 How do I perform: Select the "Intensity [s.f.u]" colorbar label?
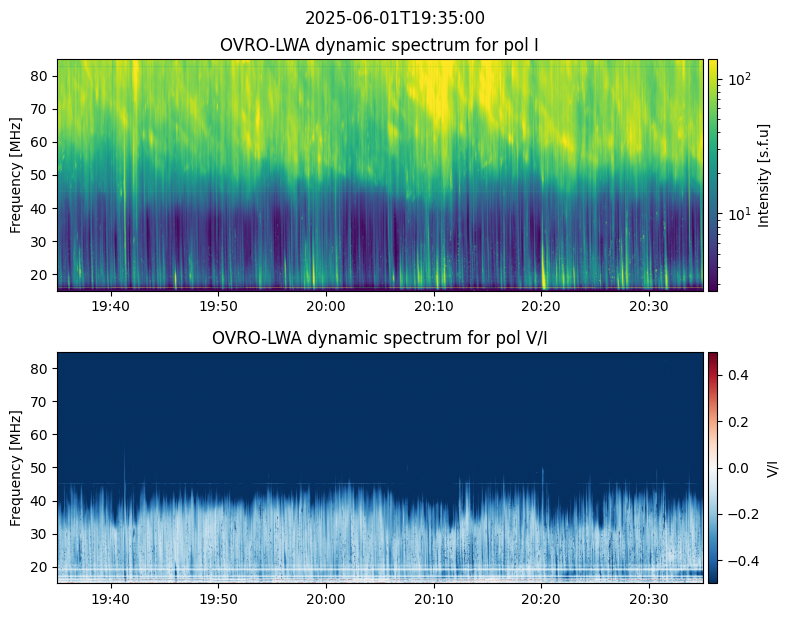click(765, 175)
